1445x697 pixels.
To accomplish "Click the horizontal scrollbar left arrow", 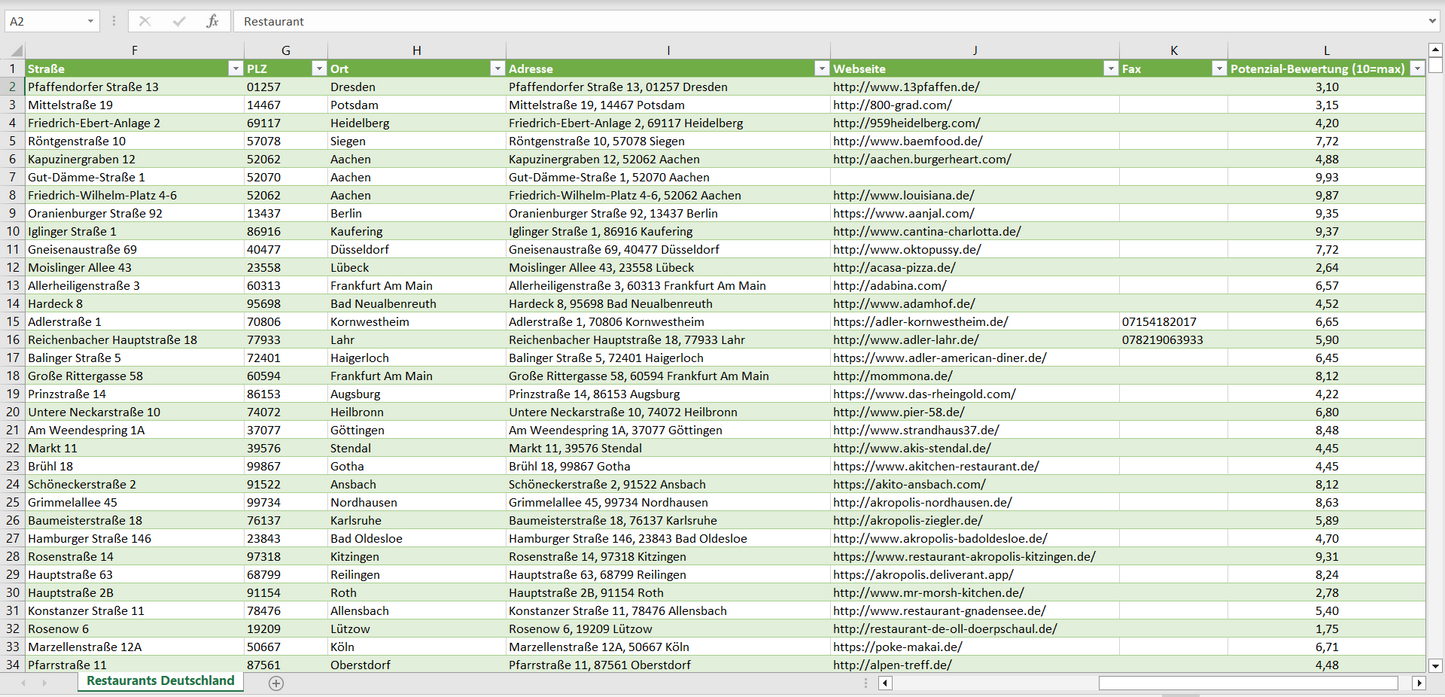I will coord(885,683).
